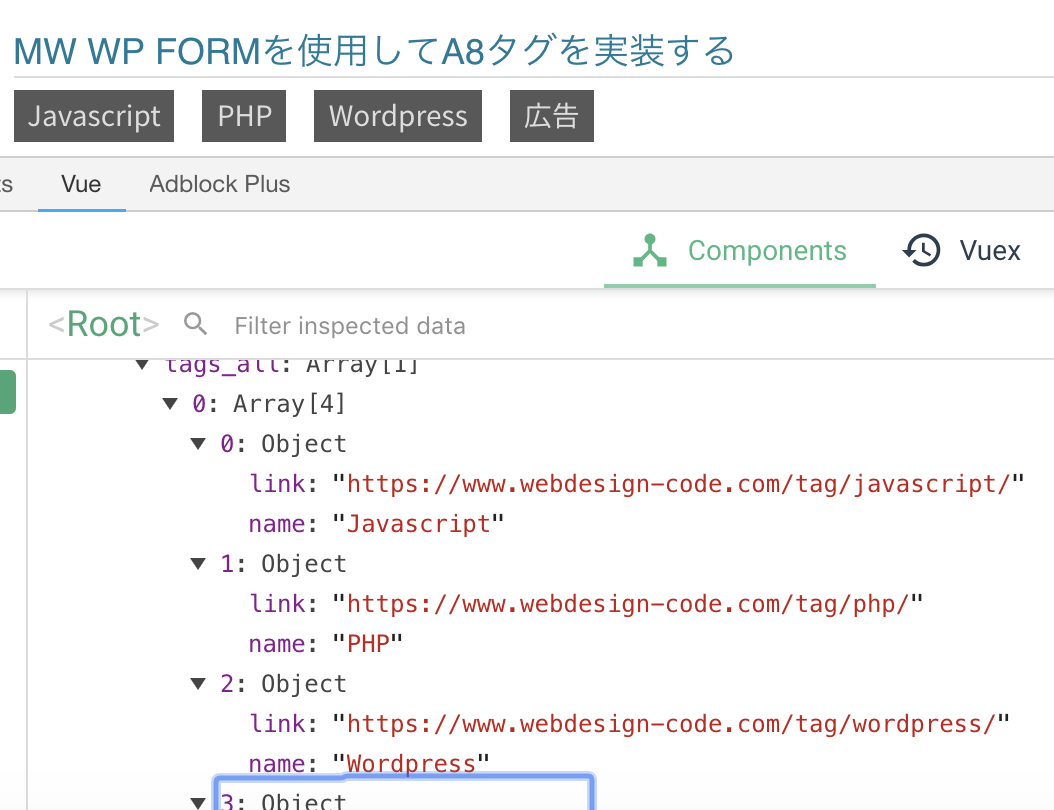Collapse the tags_all array
The height and width of the screenshot is (810, 1054).
tap(142, 365)
